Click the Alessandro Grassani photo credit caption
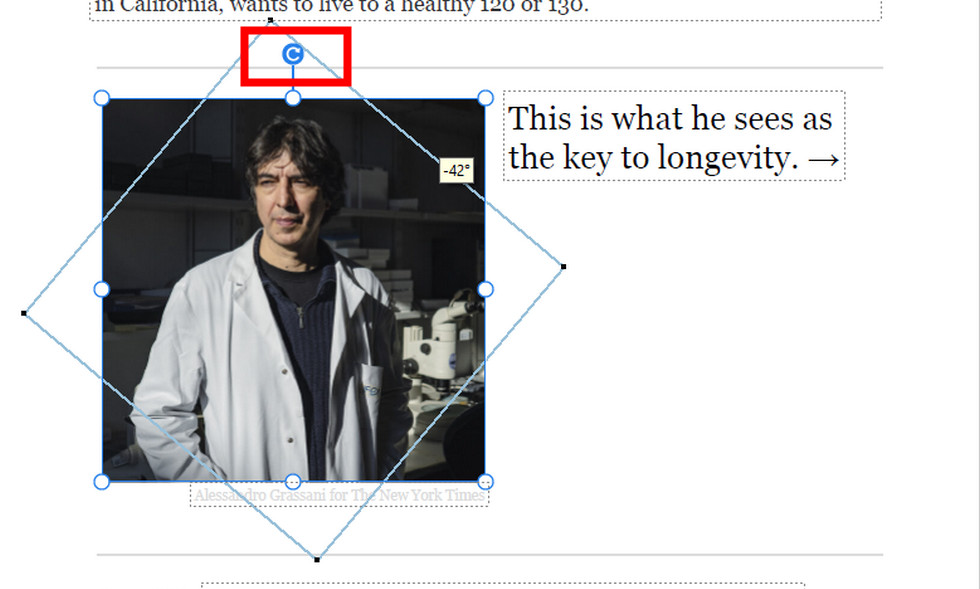This screenshot has height=589, width=980. 339,495
